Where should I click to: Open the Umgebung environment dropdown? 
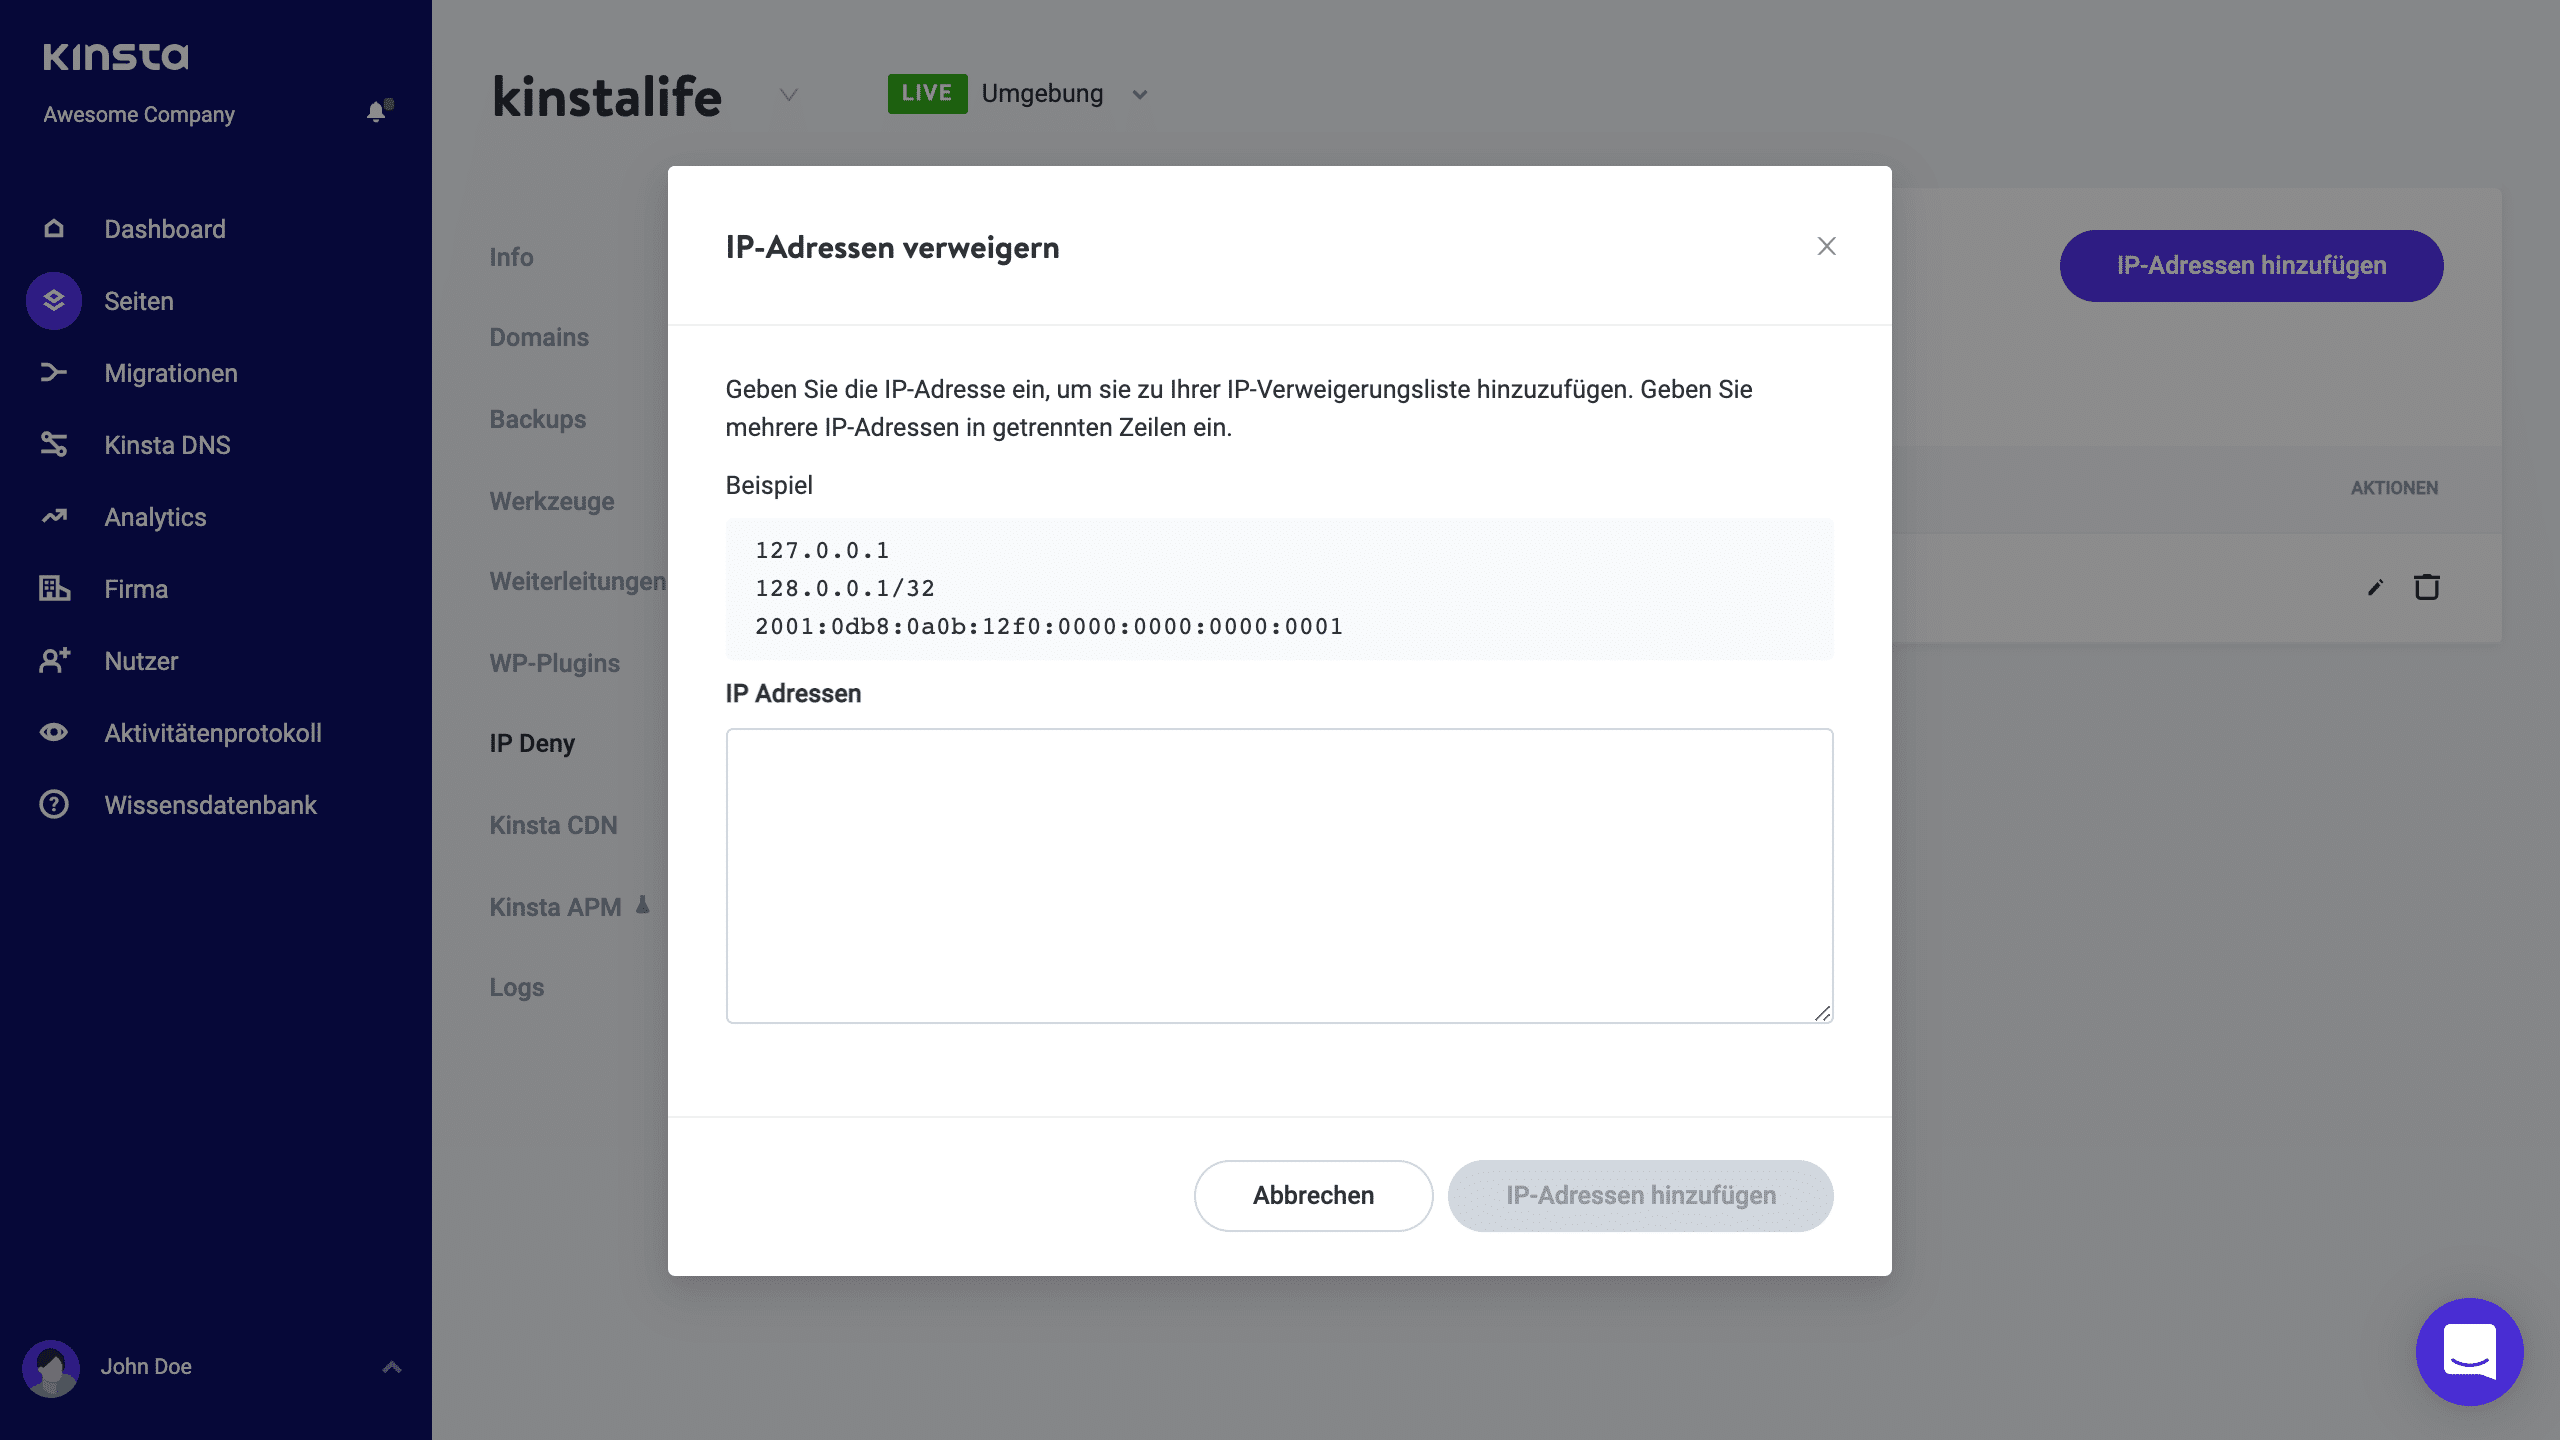point(1139,93)
